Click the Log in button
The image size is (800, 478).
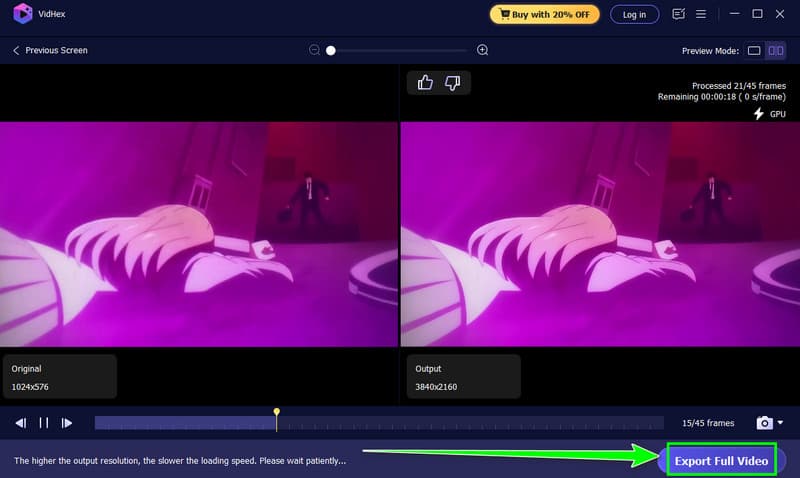click(x=634, y=14)
